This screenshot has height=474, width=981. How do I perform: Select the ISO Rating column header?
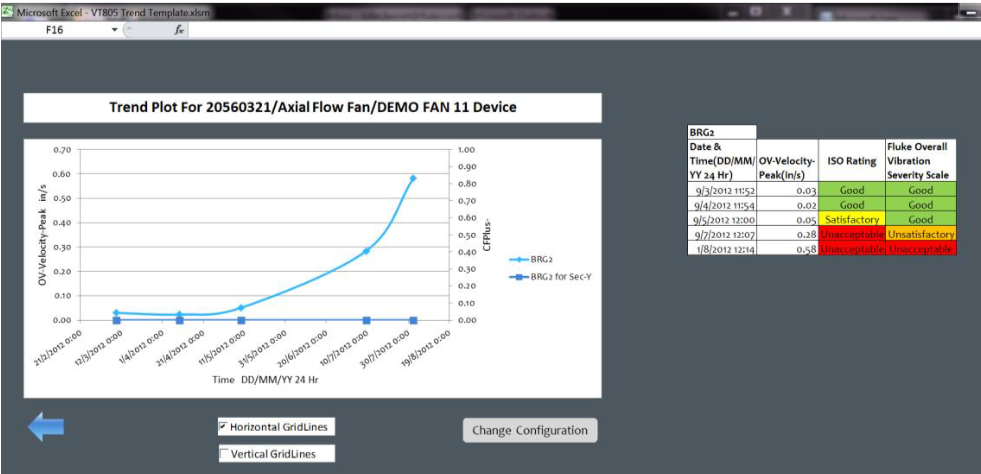(x=851, y=161)
